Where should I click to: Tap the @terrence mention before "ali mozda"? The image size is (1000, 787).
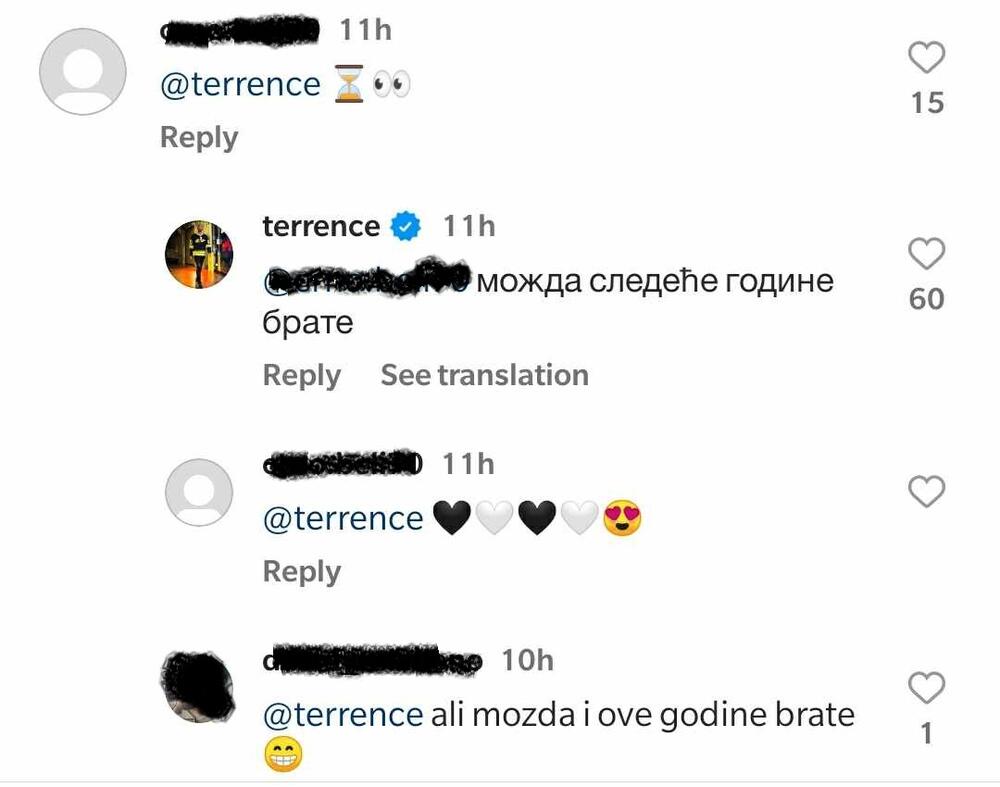pyautogui.click(x=342, y=715)
